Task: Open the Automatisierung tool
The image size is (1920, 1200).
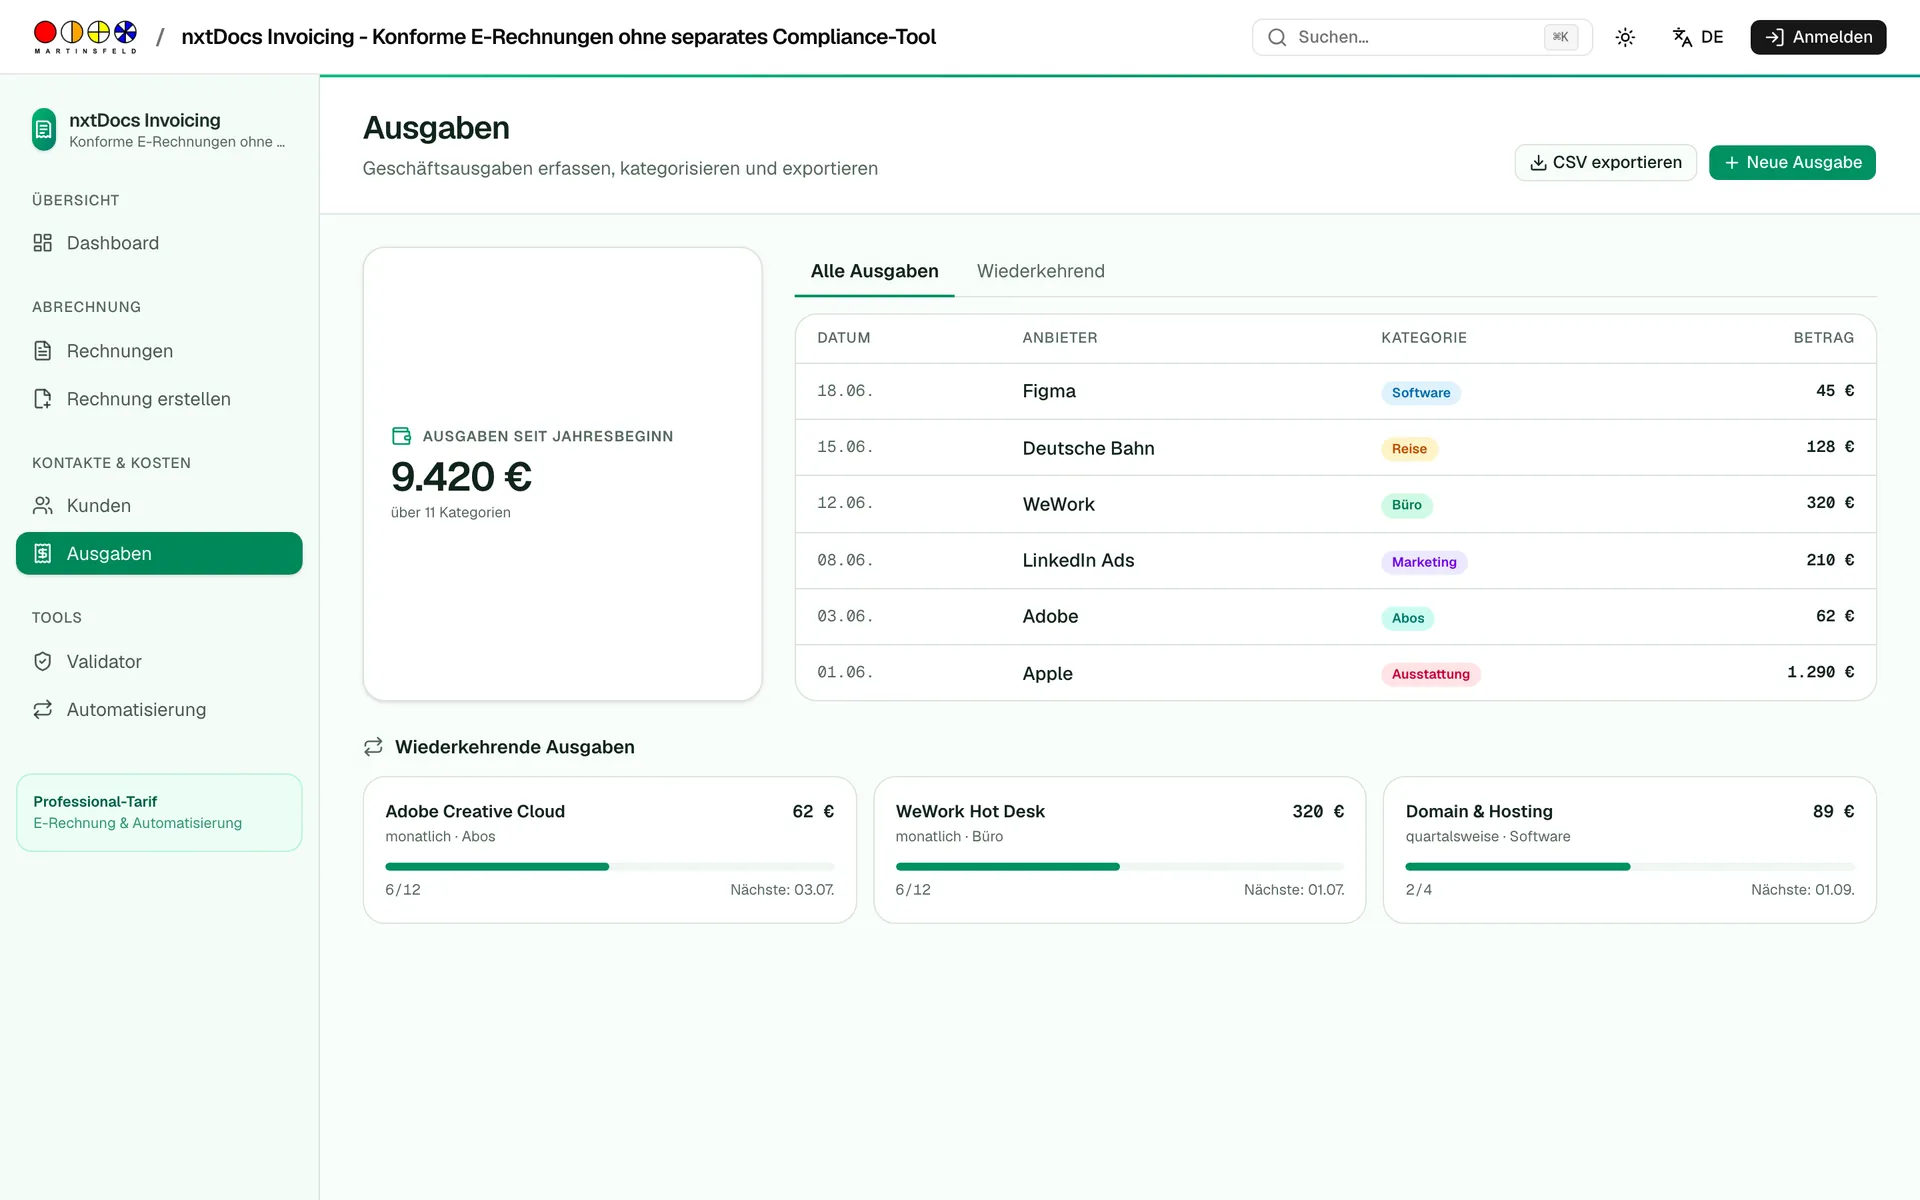Action: pos(159,710)
